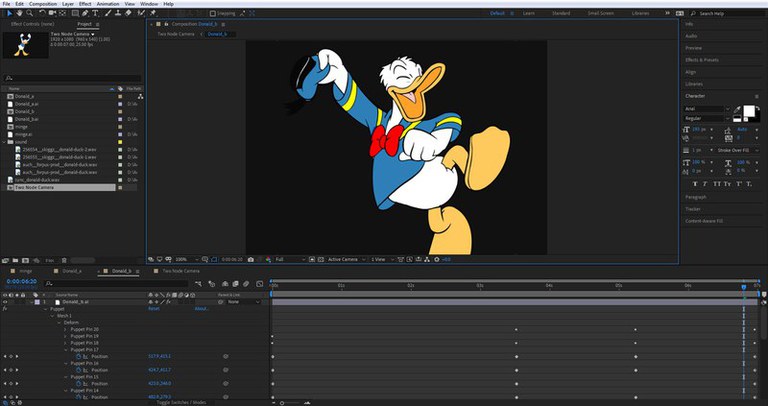This screenshot has height=406, width=768.
Task: Select the Rotation tool
Action: [42, 13]
